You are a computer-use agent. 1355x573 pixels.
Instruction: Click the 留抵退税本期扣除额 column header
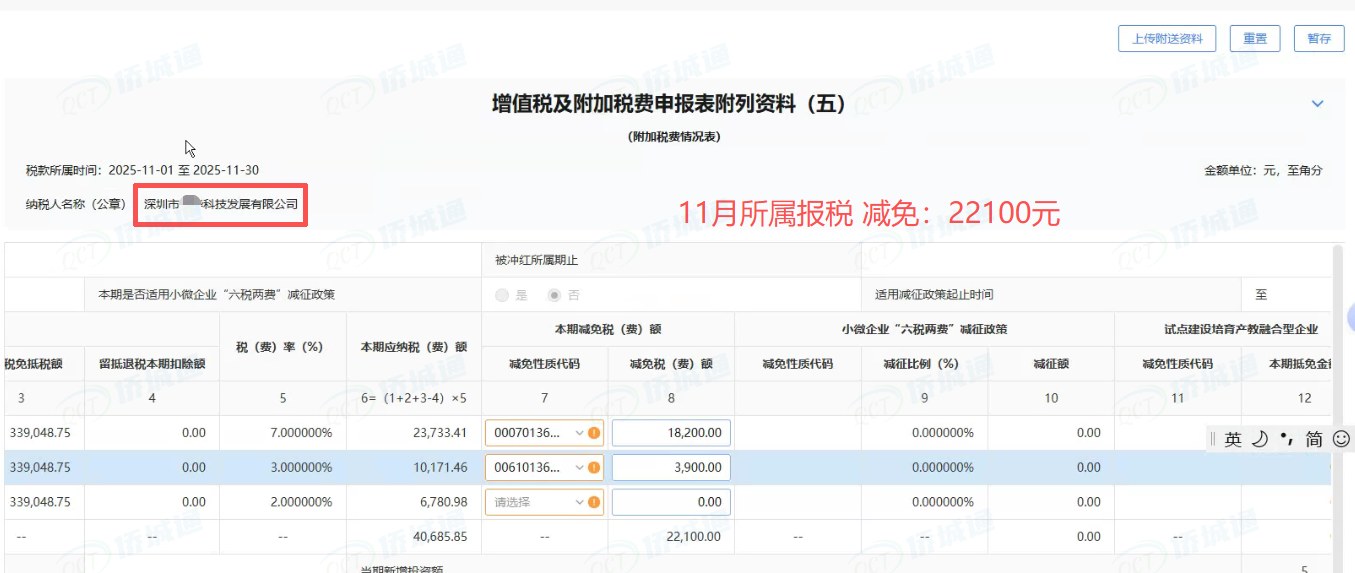(x=152, y=363)
